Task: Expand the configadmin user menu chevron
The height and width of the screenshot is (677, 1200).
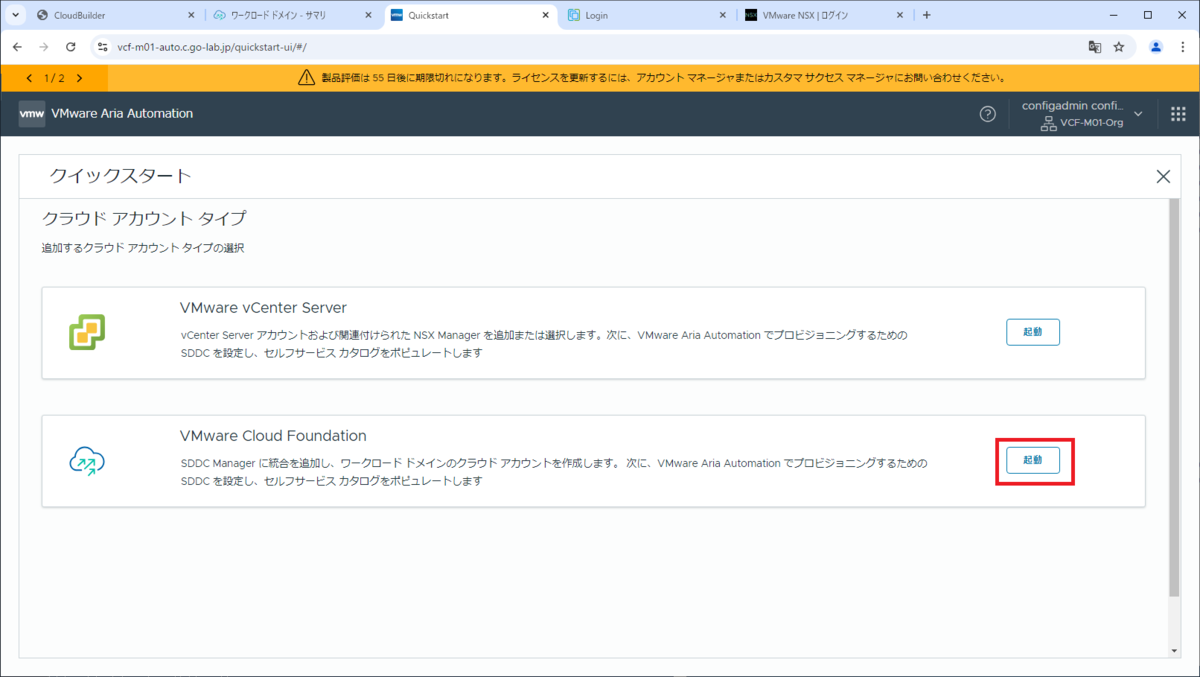Action: [x=1138, y=114]
